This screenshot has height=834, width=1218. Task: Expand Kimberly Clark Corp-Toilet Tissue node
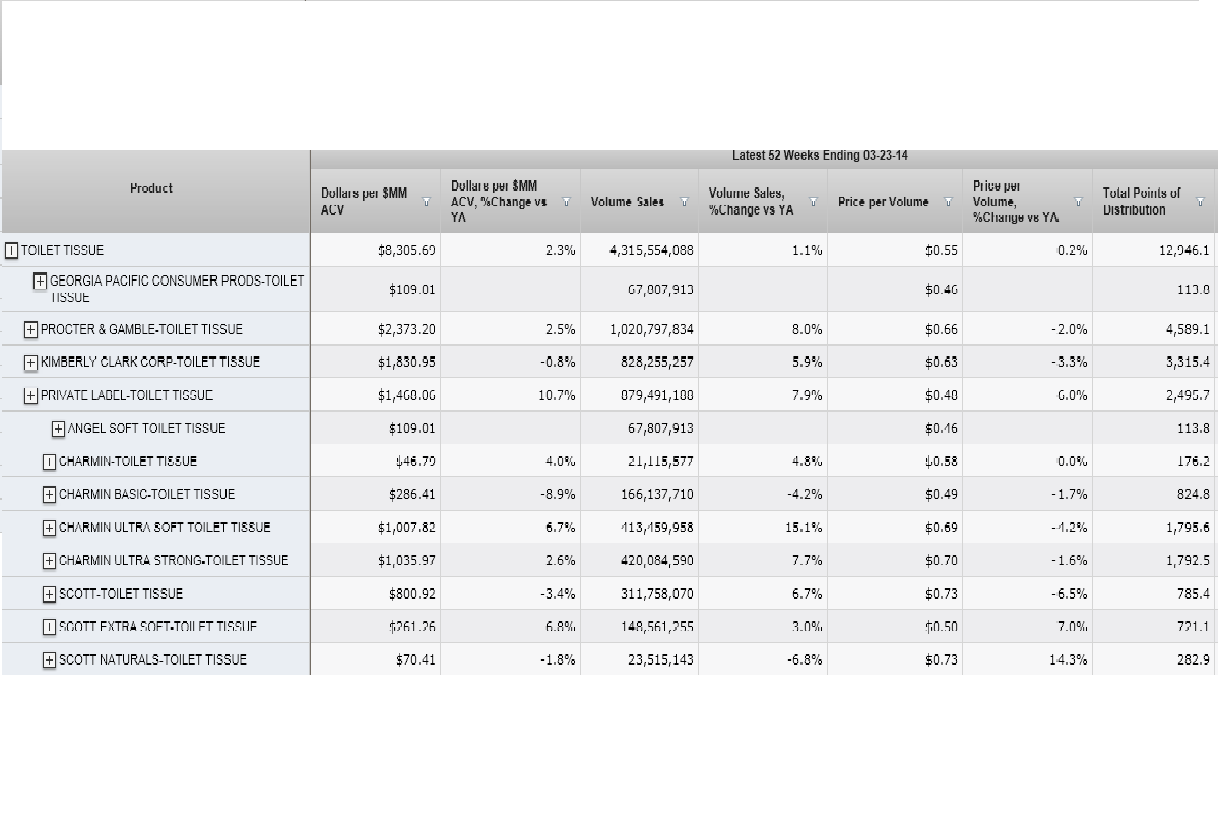click(31, 362)
